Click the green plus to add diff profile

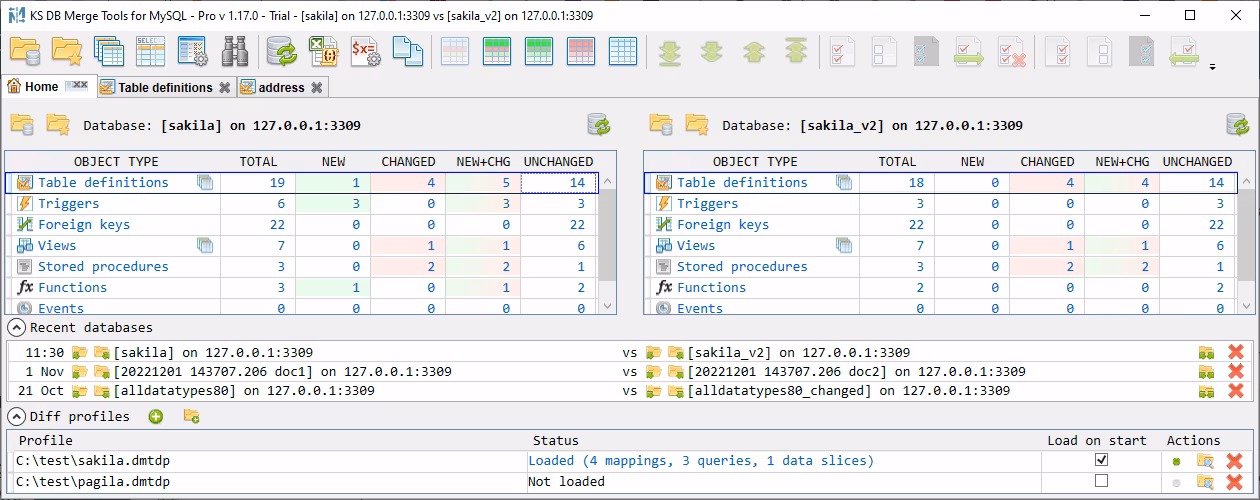click(156, 416)
